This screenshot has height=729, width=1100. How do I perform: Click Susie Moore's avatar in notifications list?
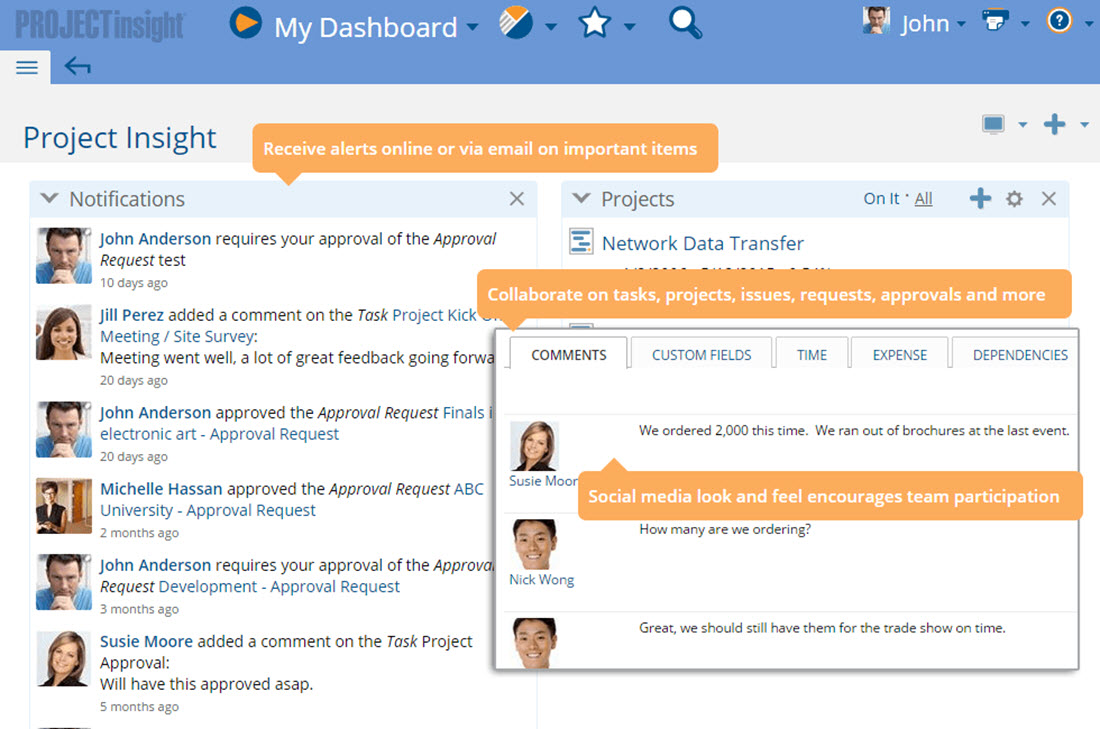64,659
